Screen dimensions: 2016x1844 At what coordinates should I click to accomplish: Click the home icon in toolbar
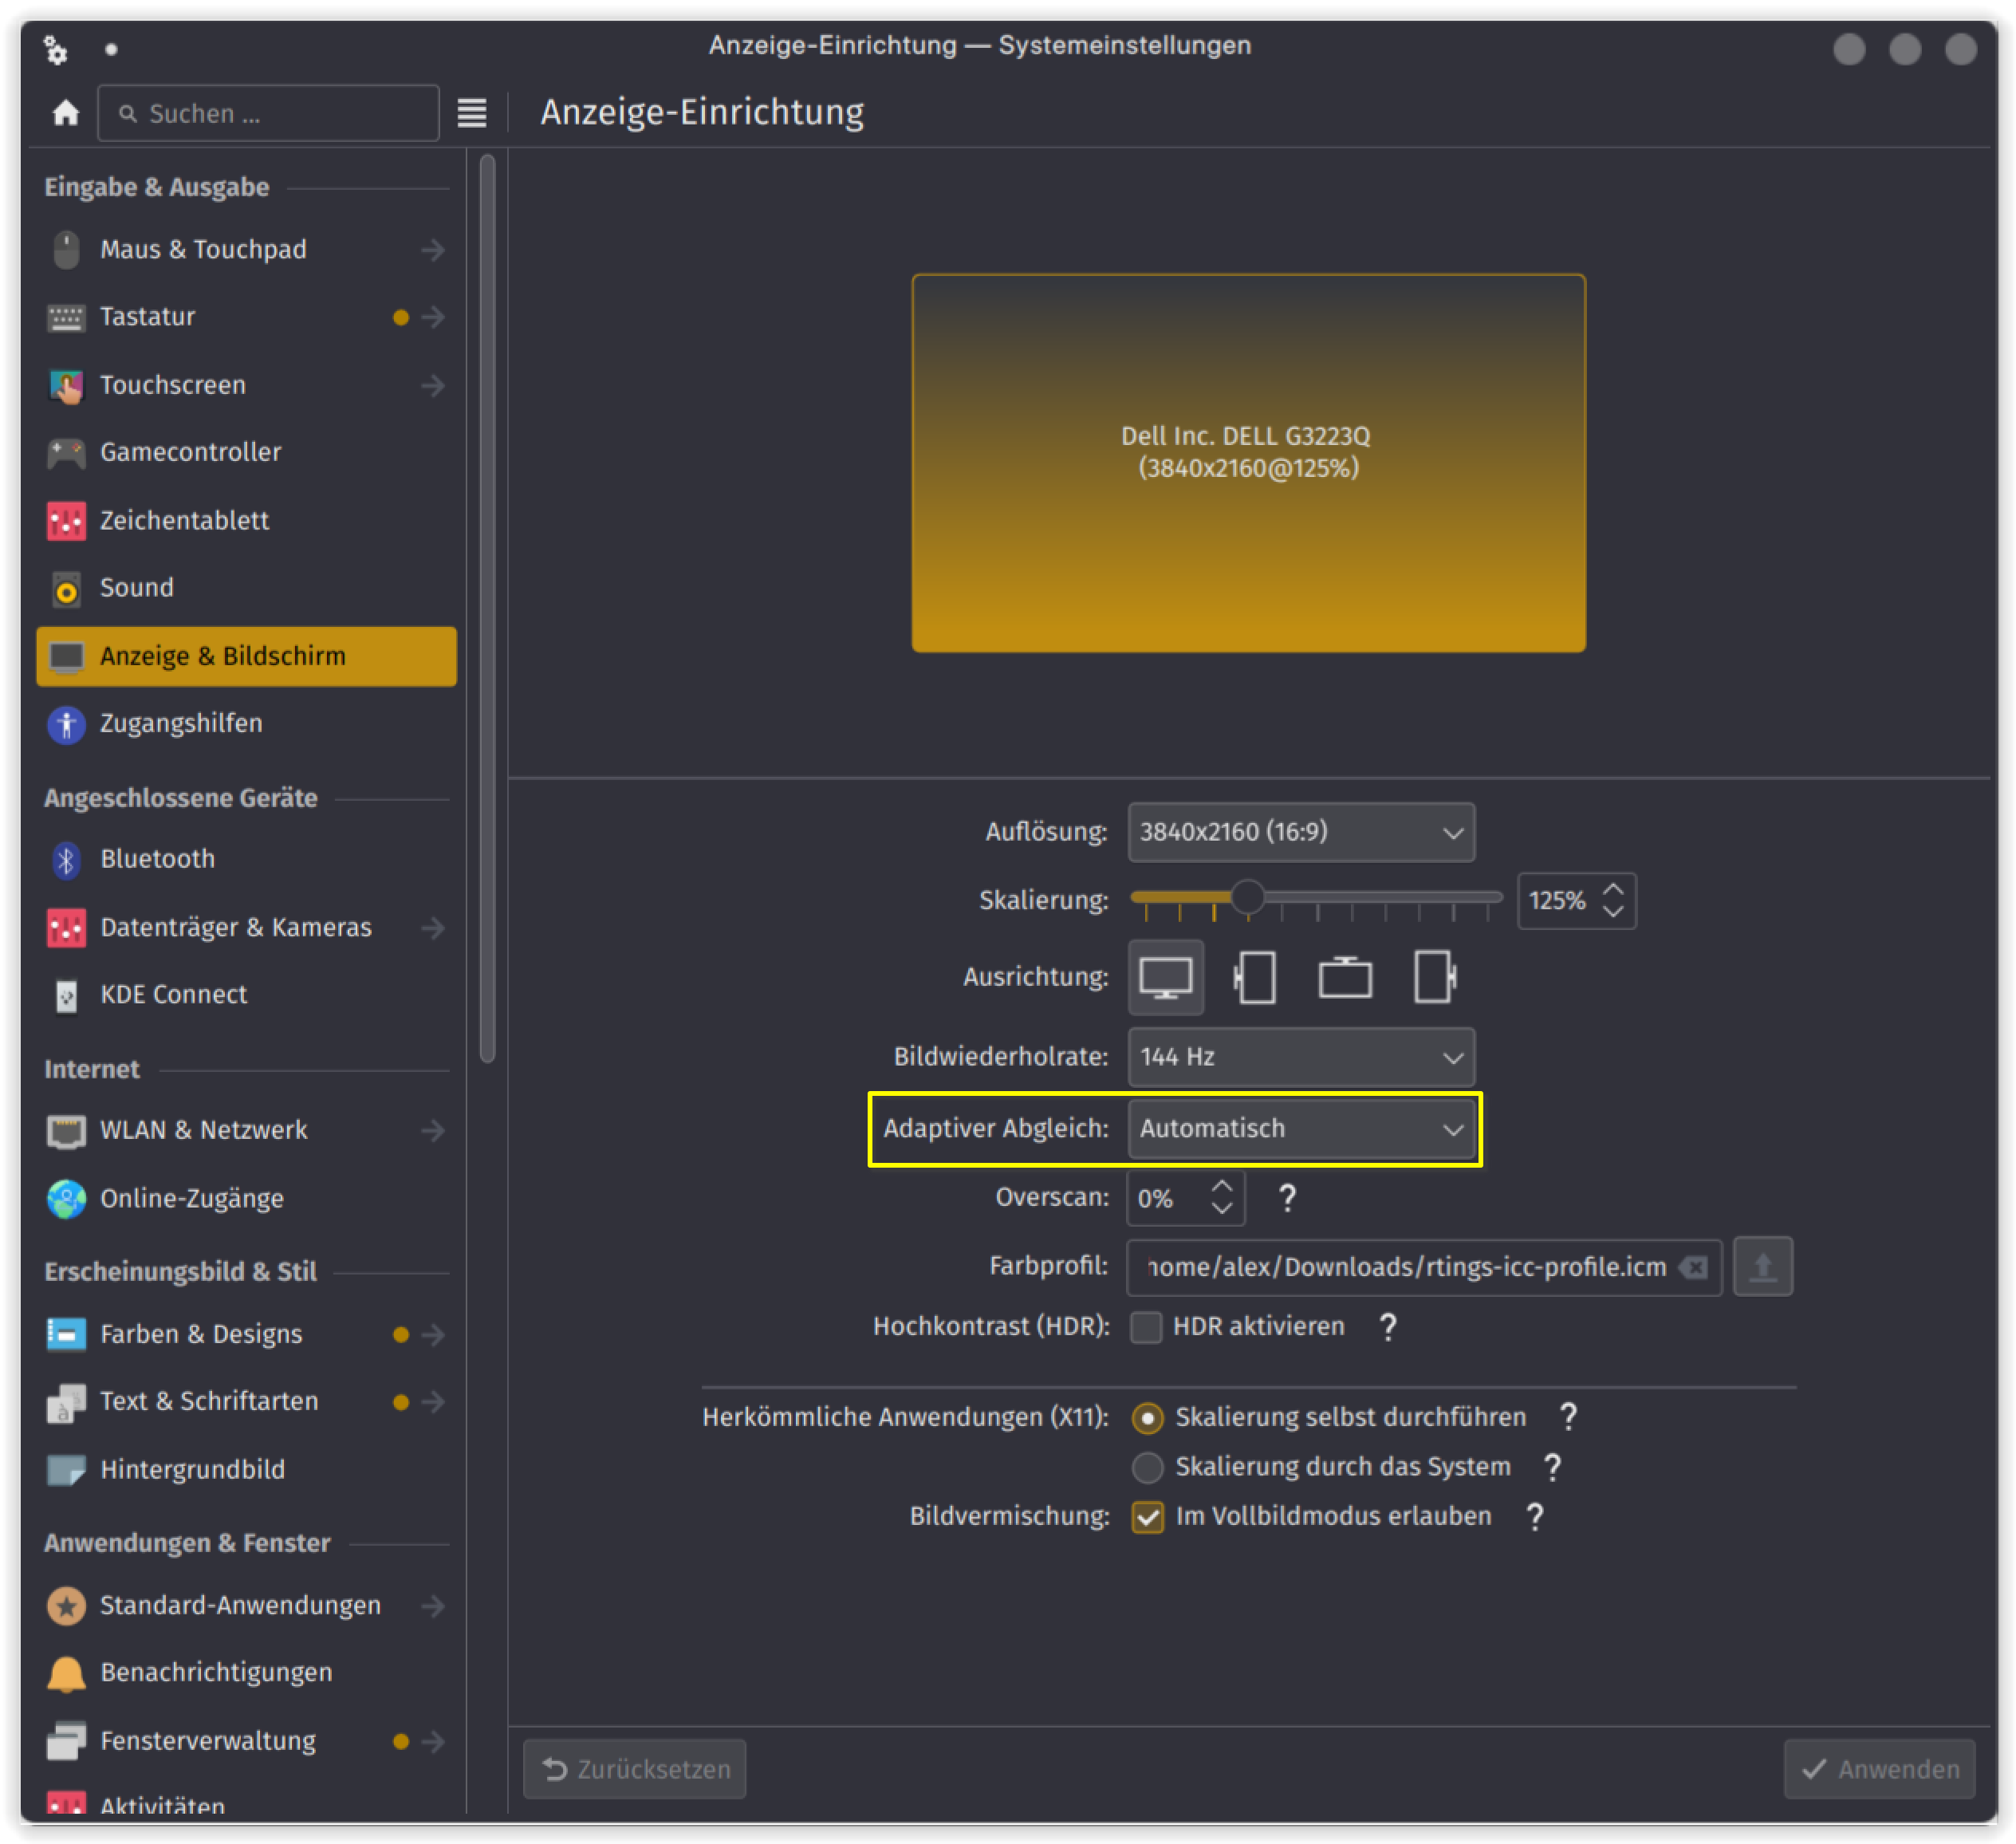point(66,113)
